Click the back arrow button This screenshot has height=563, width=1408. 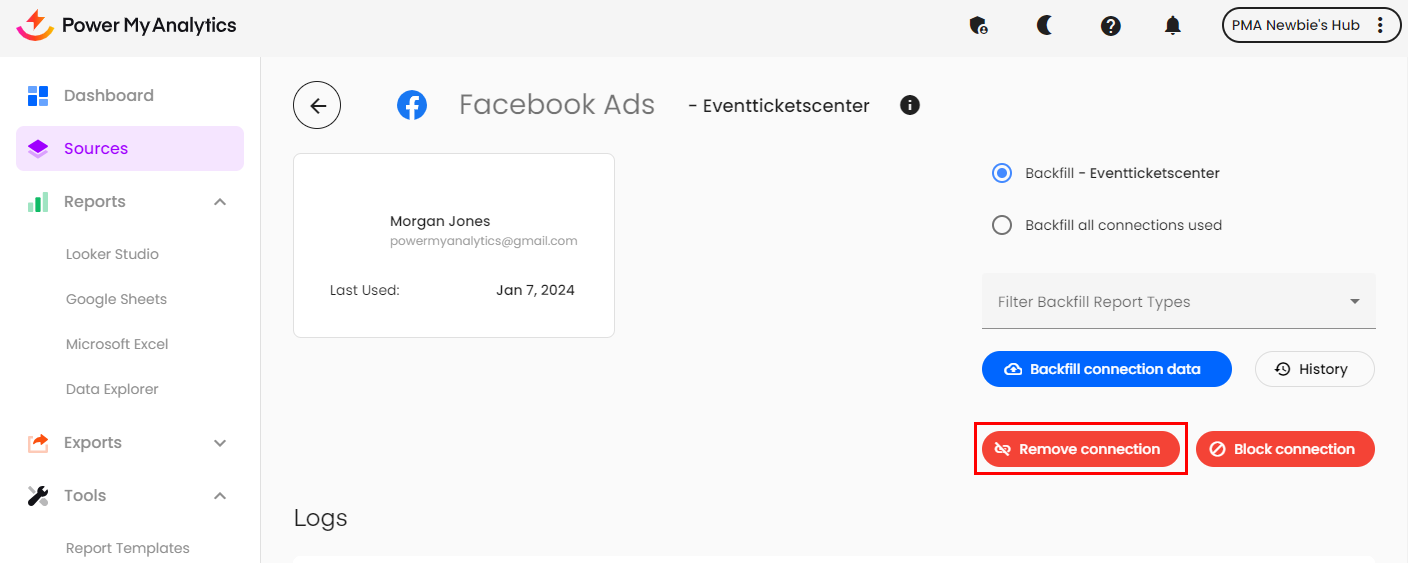317,105
